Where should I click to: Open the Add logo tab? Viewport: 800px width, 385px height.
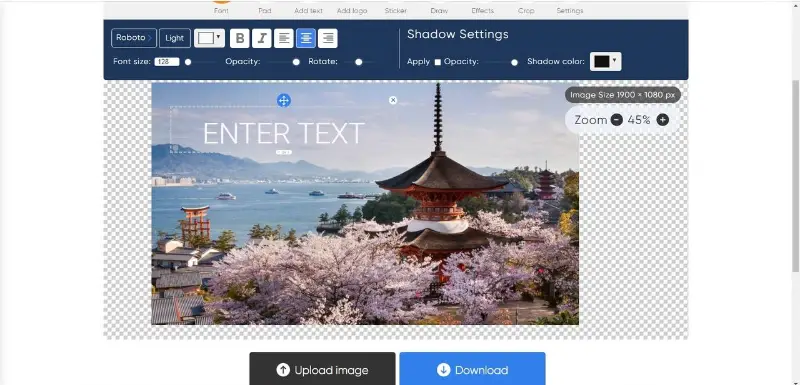352,10
